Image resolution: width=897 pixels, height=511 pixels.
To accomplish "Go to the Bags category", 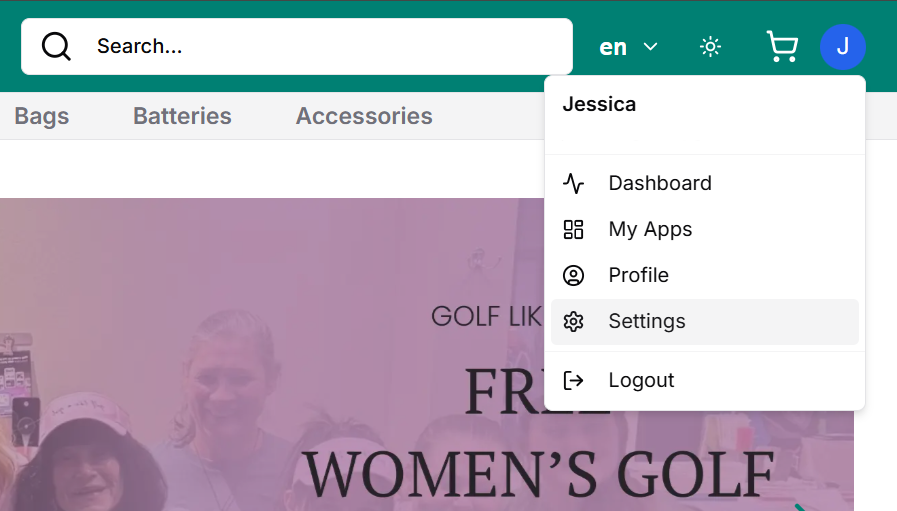I will tap(42, 116).
